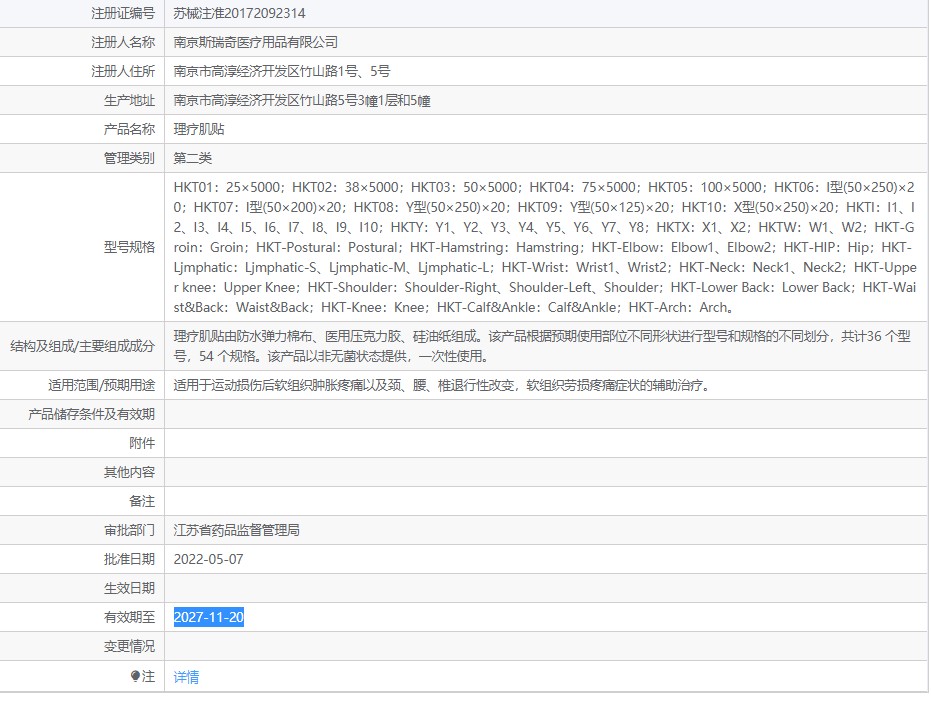
Task: Click the 结构及组成/主要组成成分 label
Action: coord(83,346)
